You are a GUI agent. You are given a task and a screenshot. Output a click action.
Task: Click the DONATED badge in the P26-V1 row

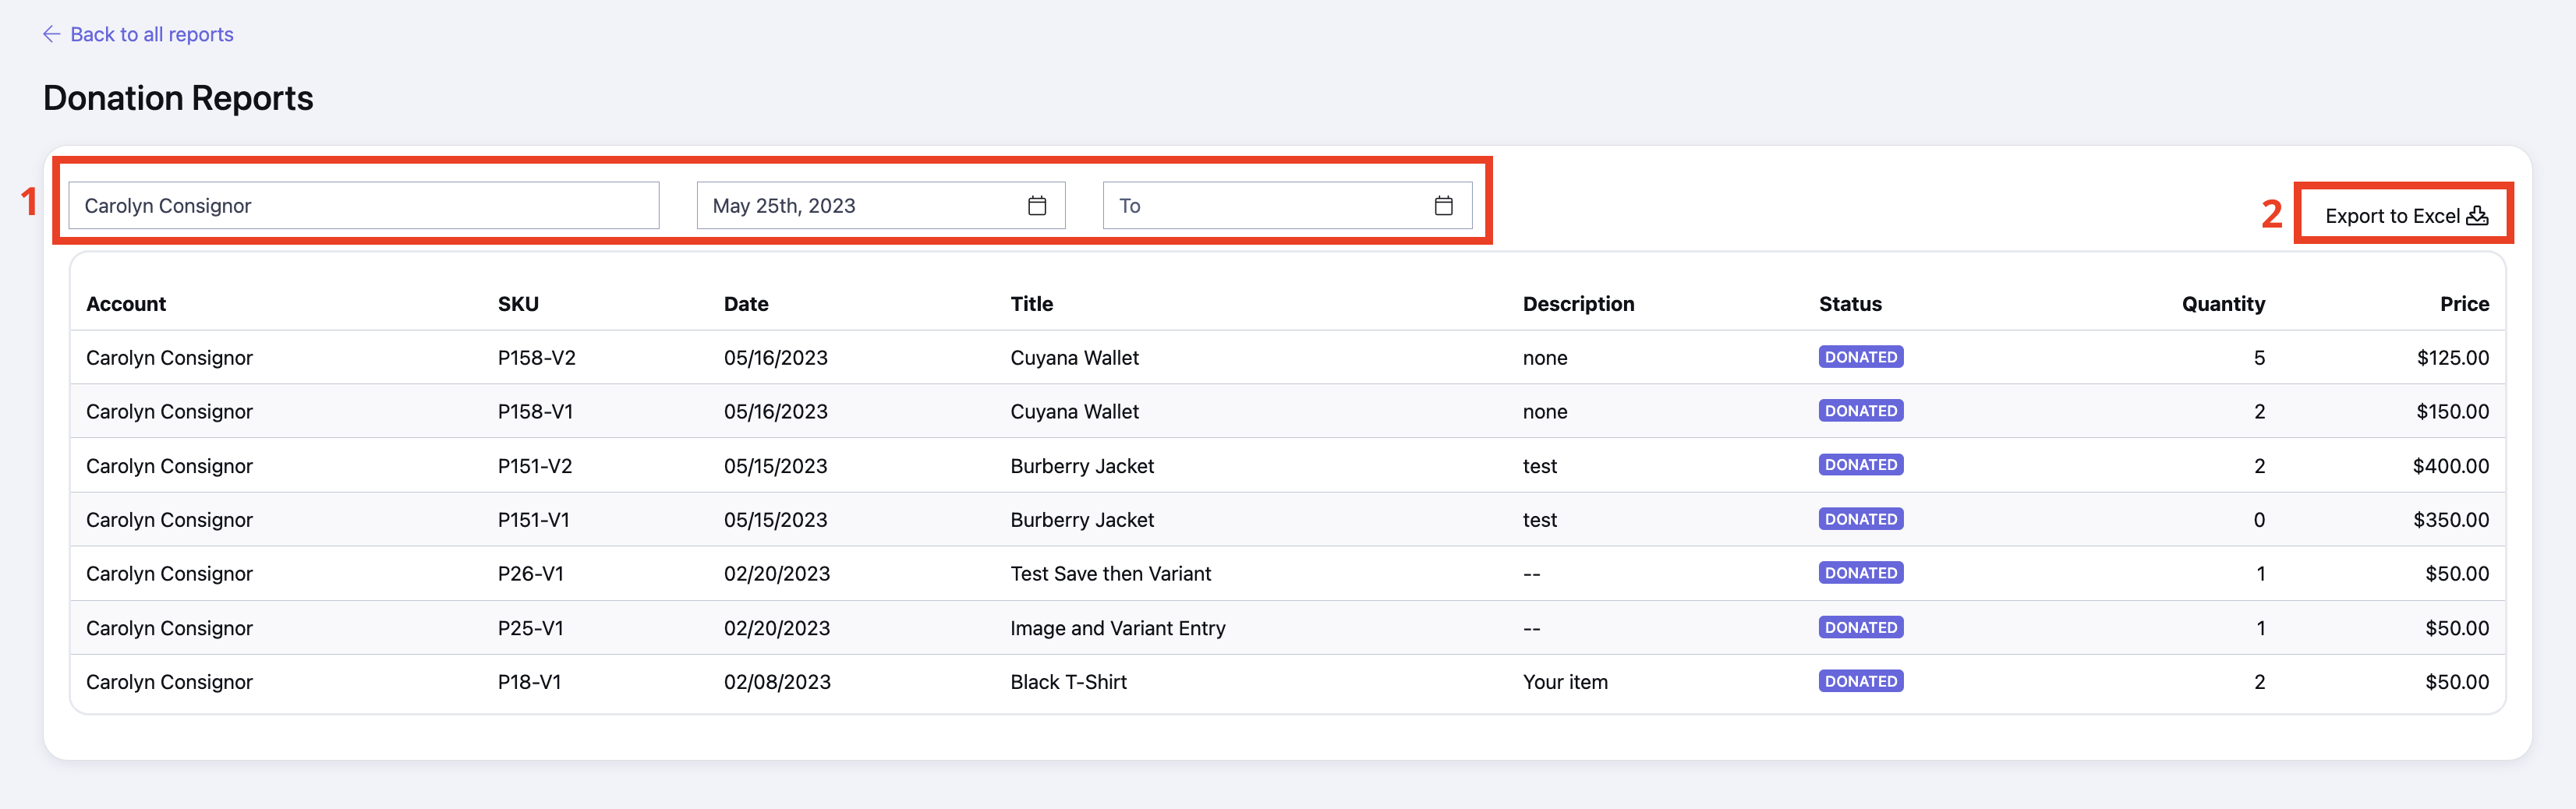1860,573
